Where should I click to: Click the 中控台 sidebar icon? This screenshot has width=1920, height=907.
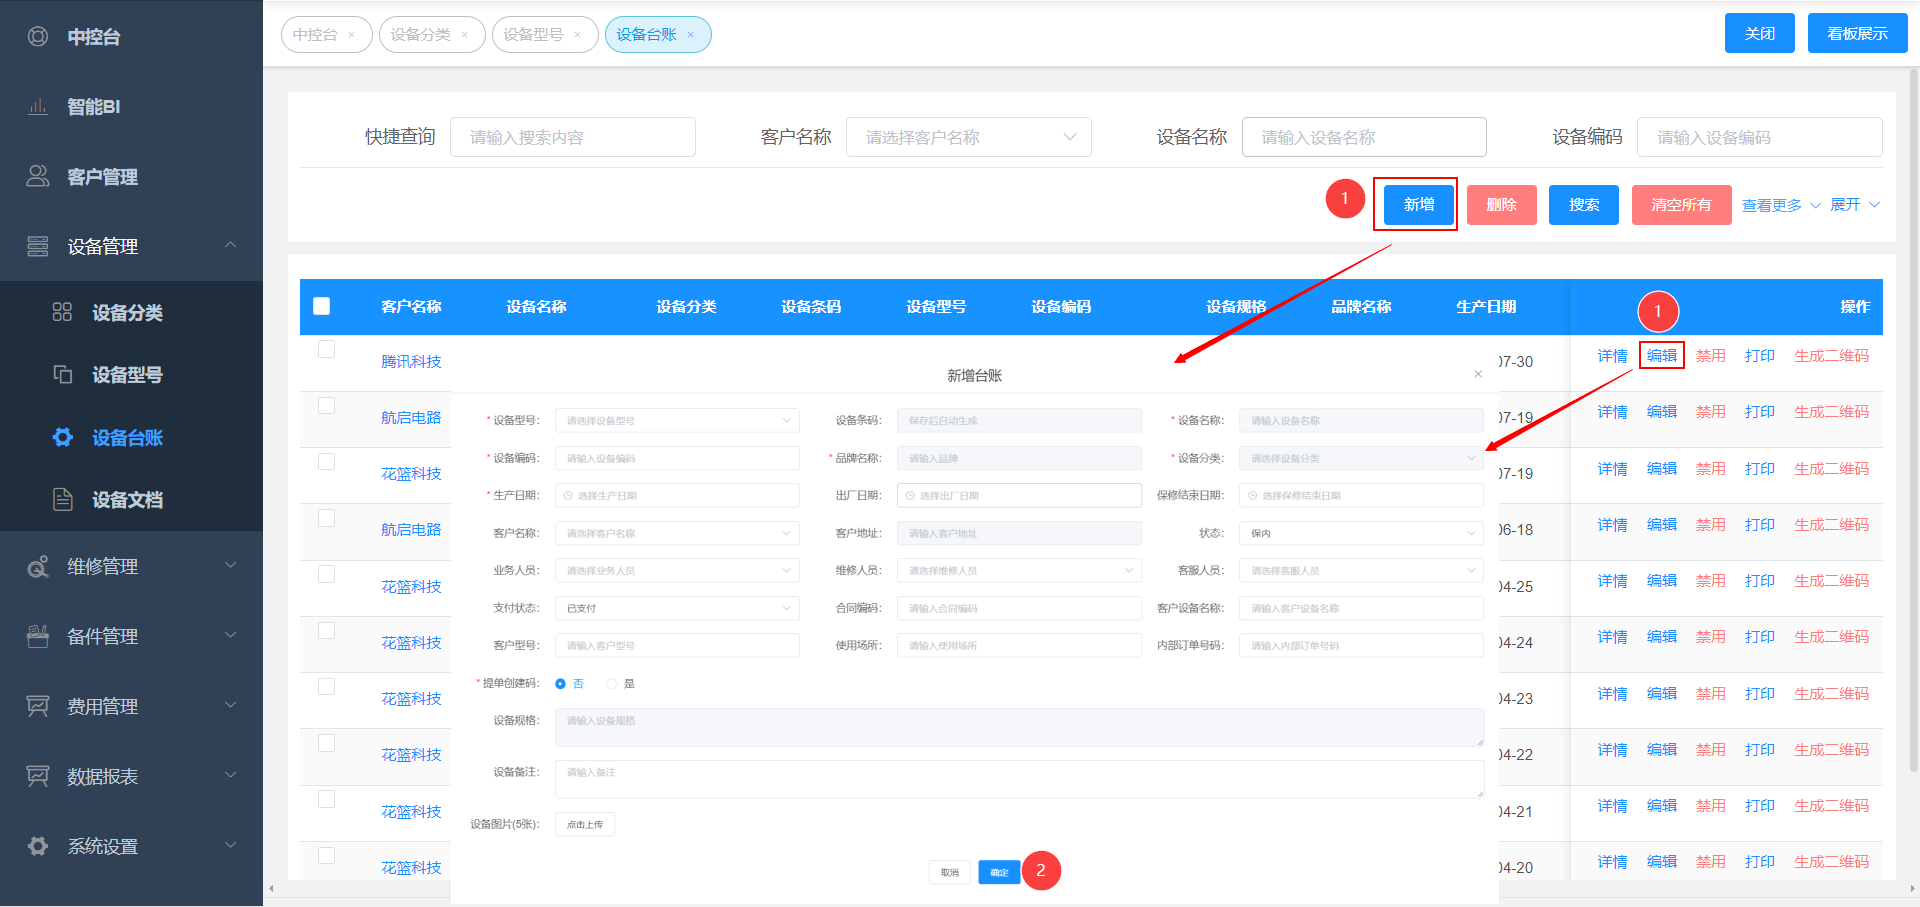pos(38,37)
